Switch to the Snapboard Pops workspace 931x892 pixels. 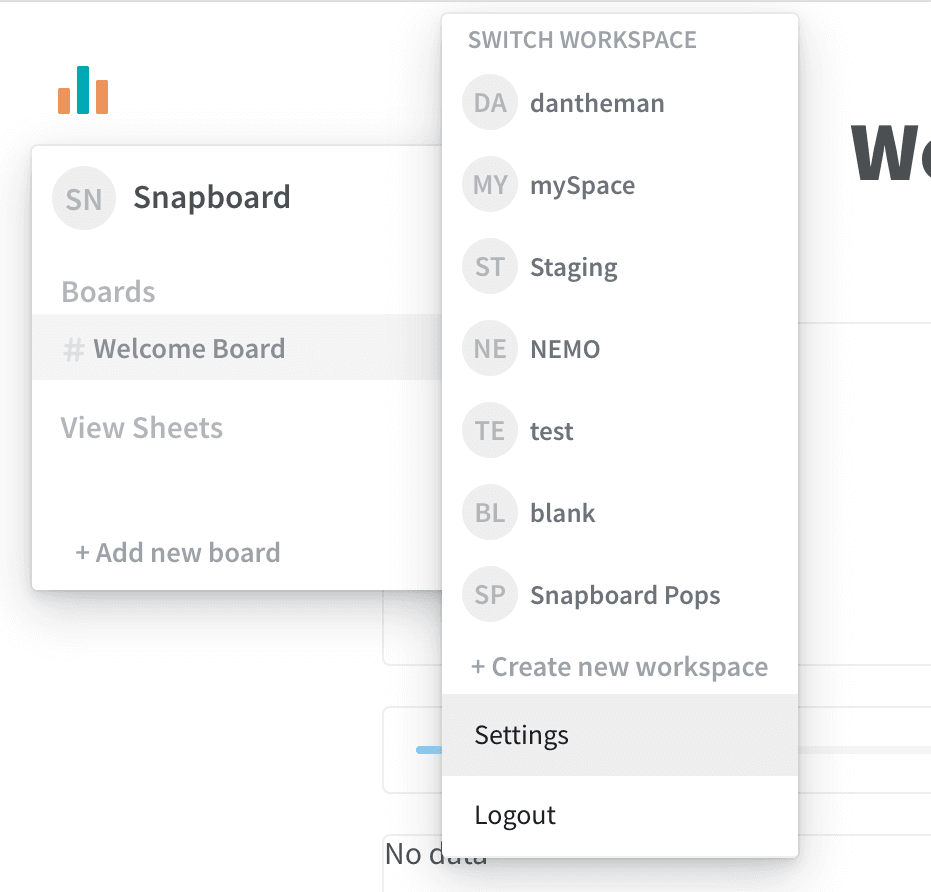click(625, 594)
